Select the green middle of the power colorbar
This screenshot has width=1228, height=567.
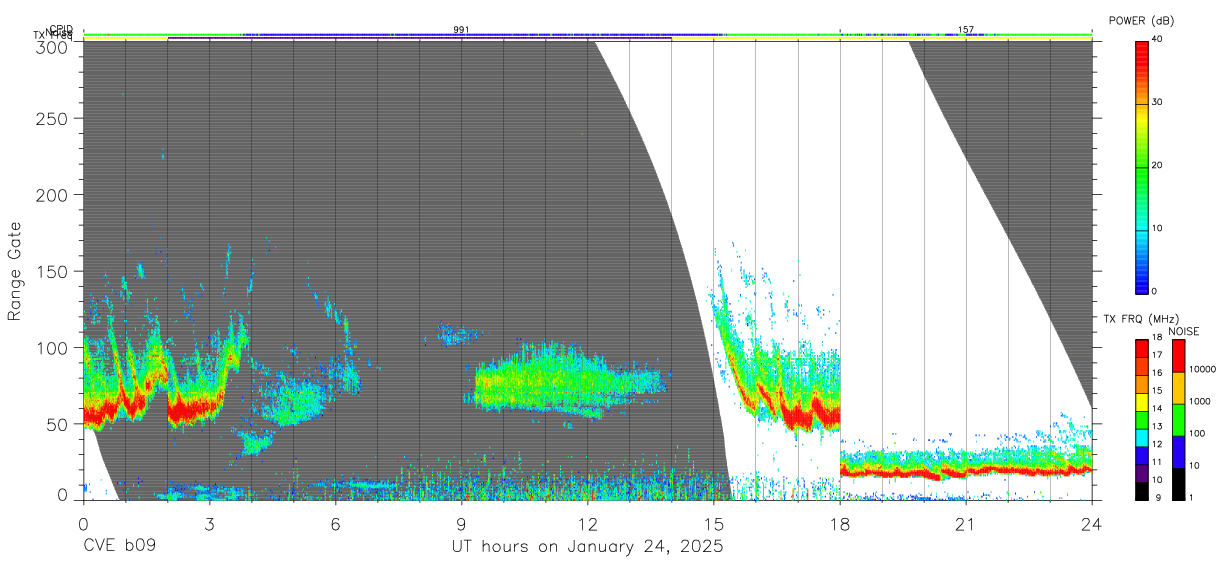click(x=1142, y=170)
